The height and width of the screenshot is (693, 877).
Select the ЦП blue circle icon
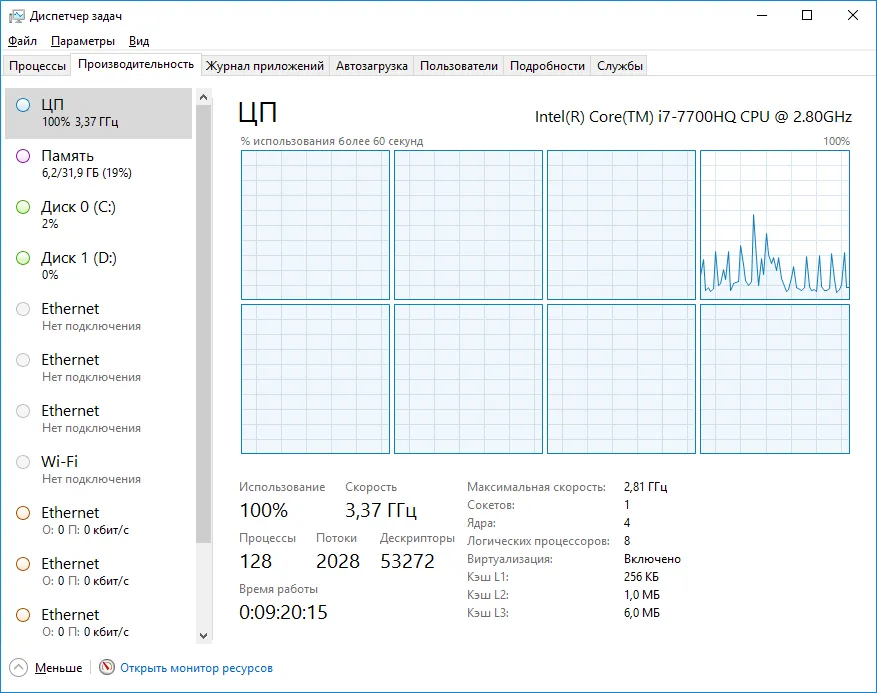click(23, 105)
